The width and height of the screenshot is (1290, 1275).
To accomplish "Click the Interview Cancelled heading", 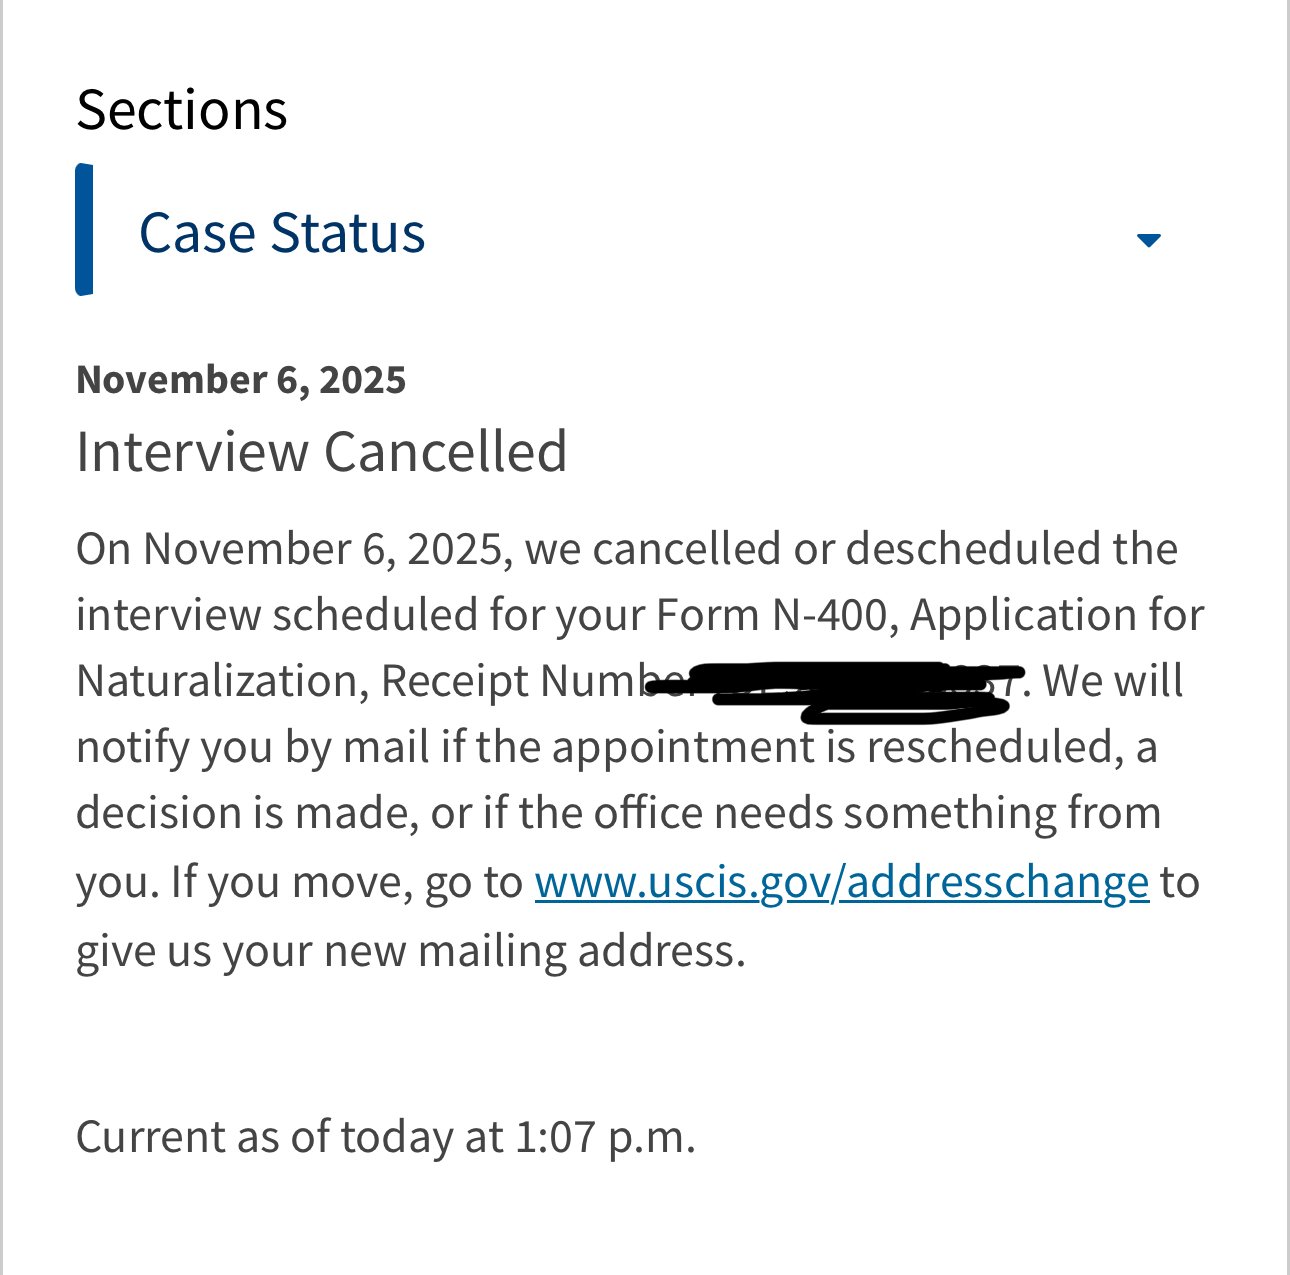I will [321, 451].
